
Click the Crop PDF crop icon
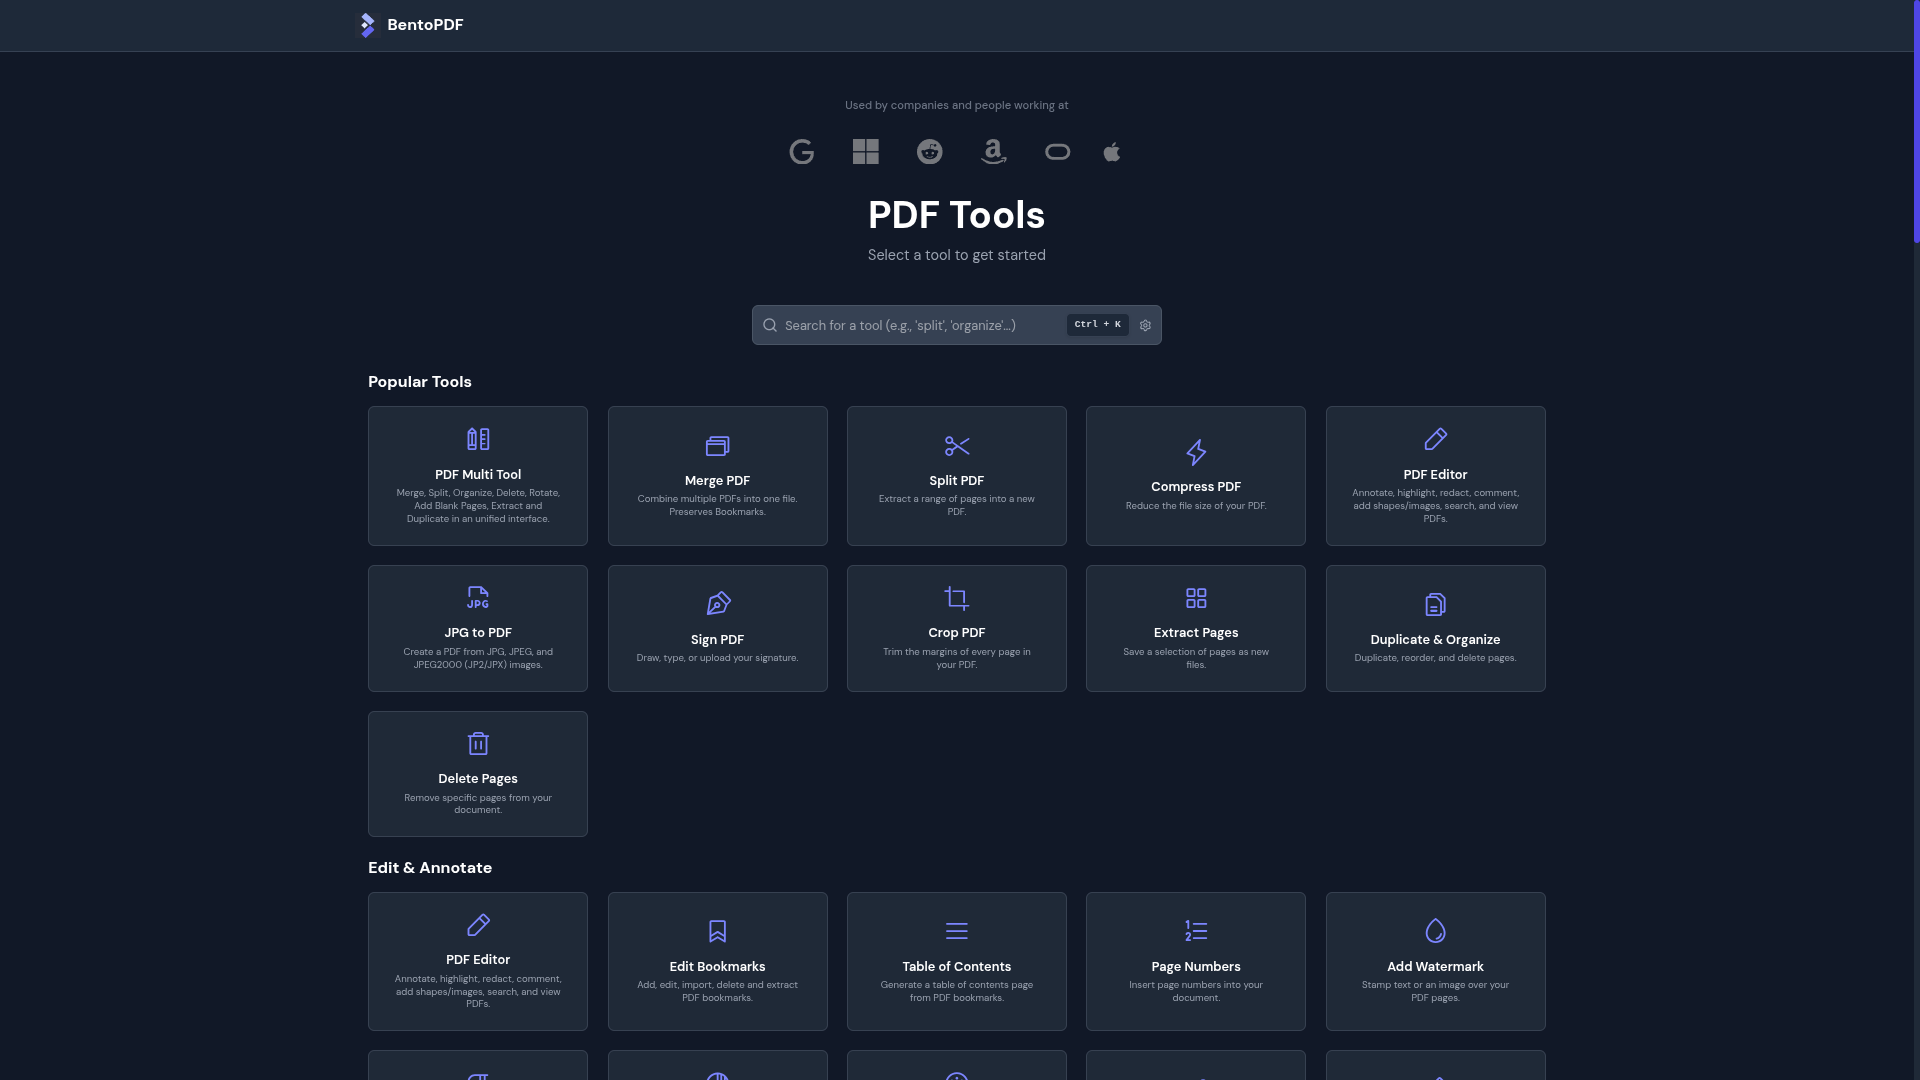tap(956, 598)
